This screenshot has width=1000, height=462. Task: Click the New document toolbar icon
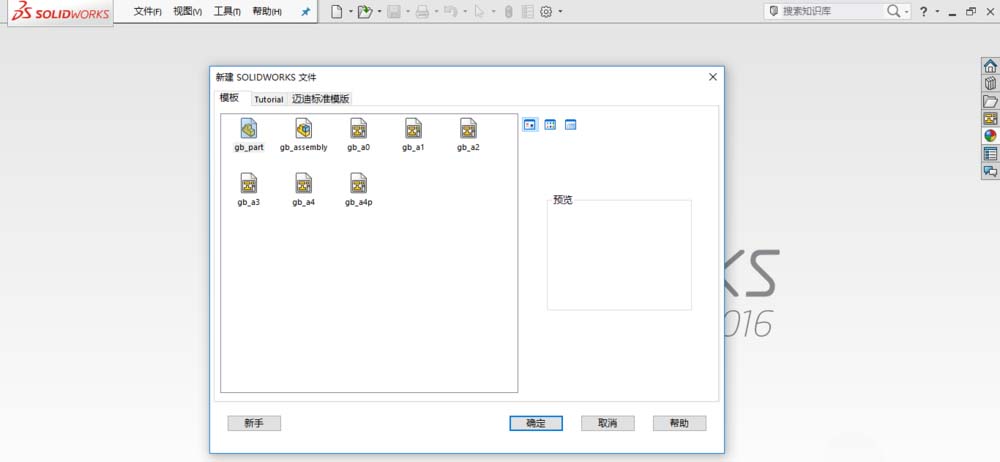click(337, 11)
